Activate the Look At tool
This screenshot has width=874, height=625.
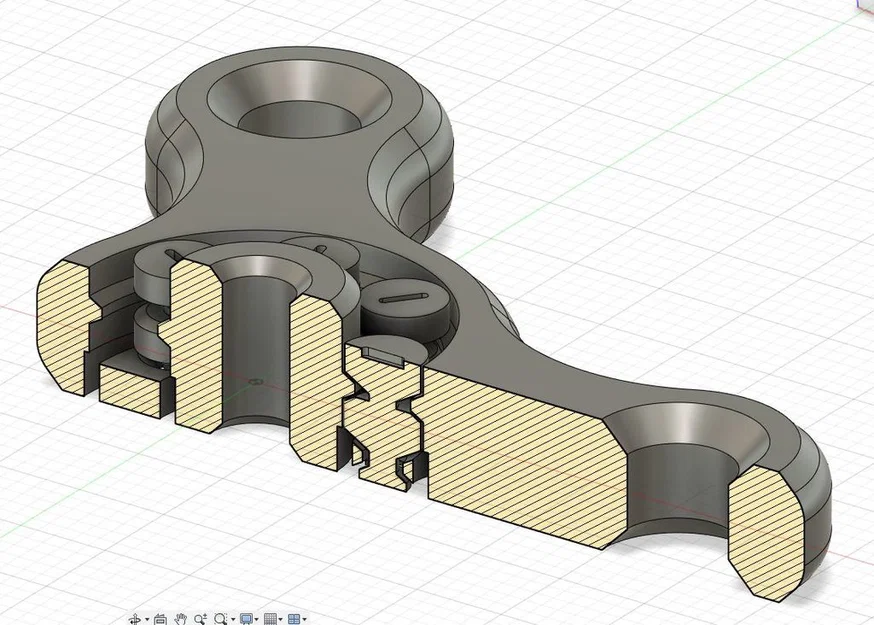pos(160,618)
